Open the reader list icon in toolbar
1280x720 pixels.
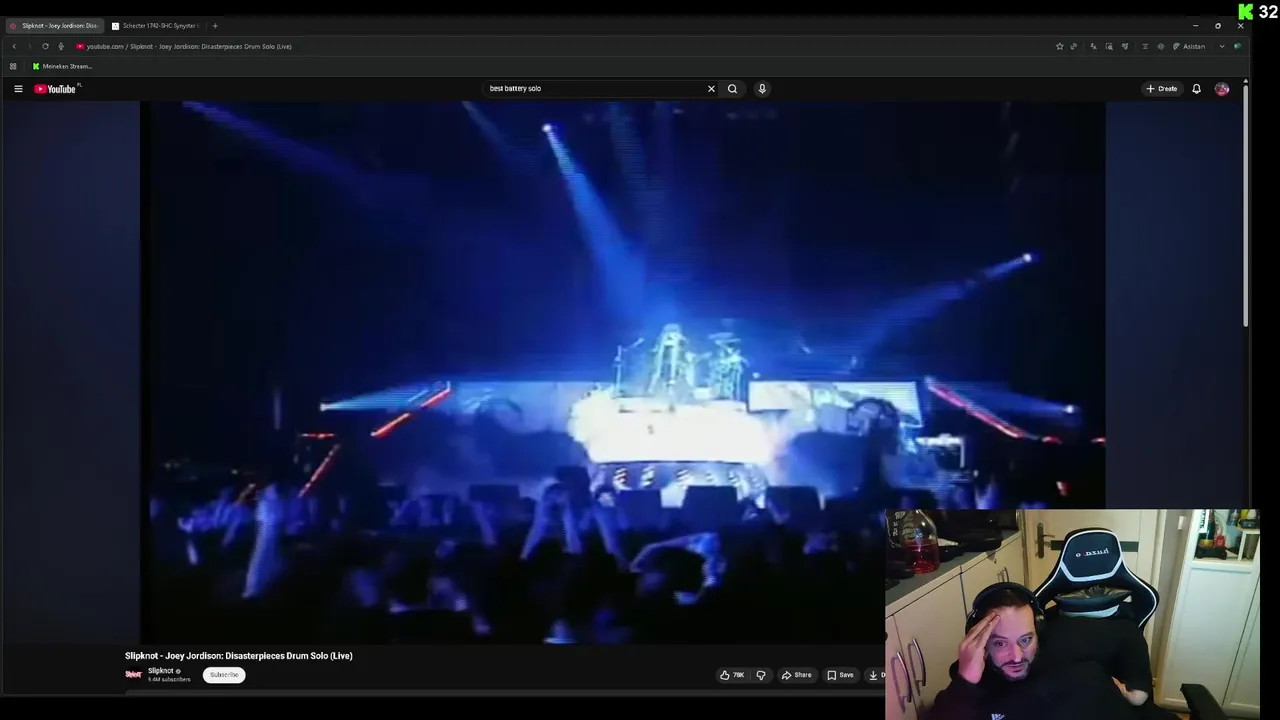pyautogui.click(x=1145, y=46)
